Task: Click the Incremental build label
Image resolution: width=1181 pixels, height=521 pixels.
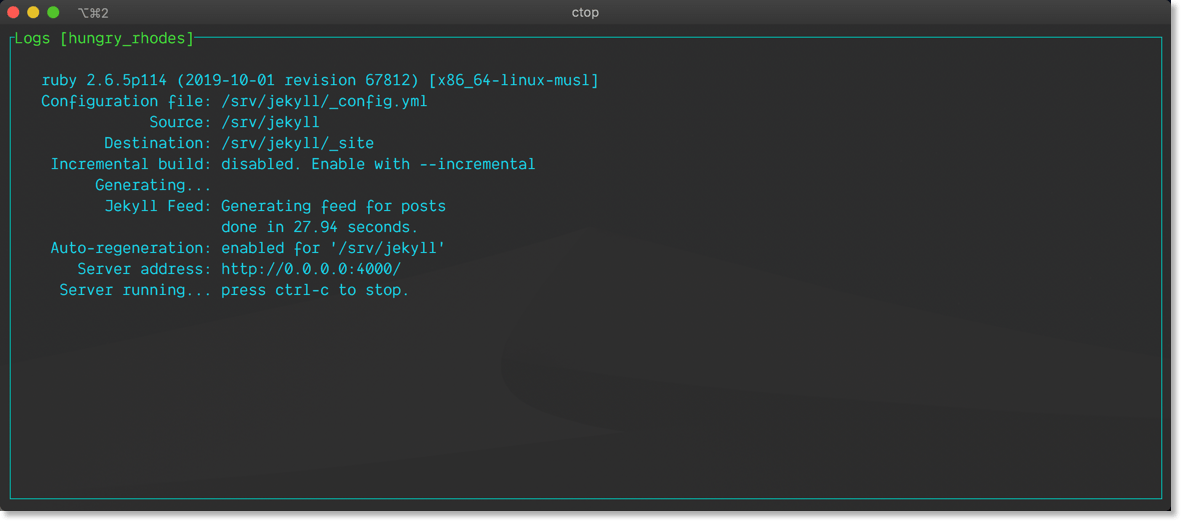Action: click(130, 164)
